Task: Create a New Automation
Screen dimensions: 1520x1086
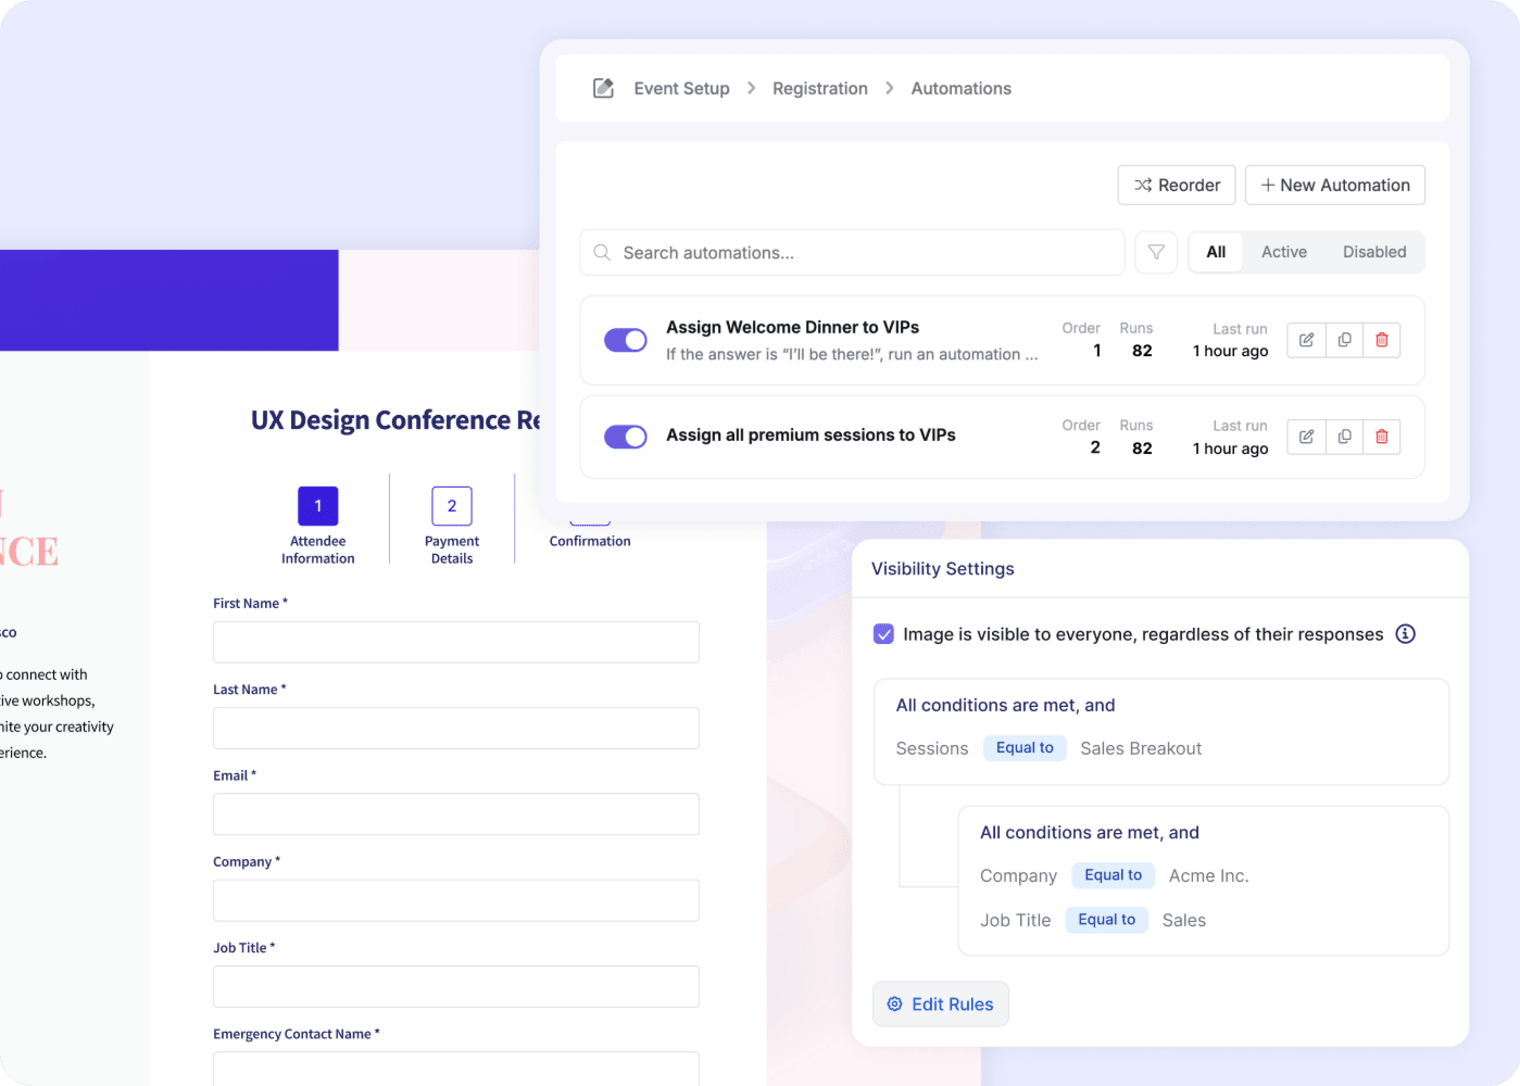Action: point(1334,185)
